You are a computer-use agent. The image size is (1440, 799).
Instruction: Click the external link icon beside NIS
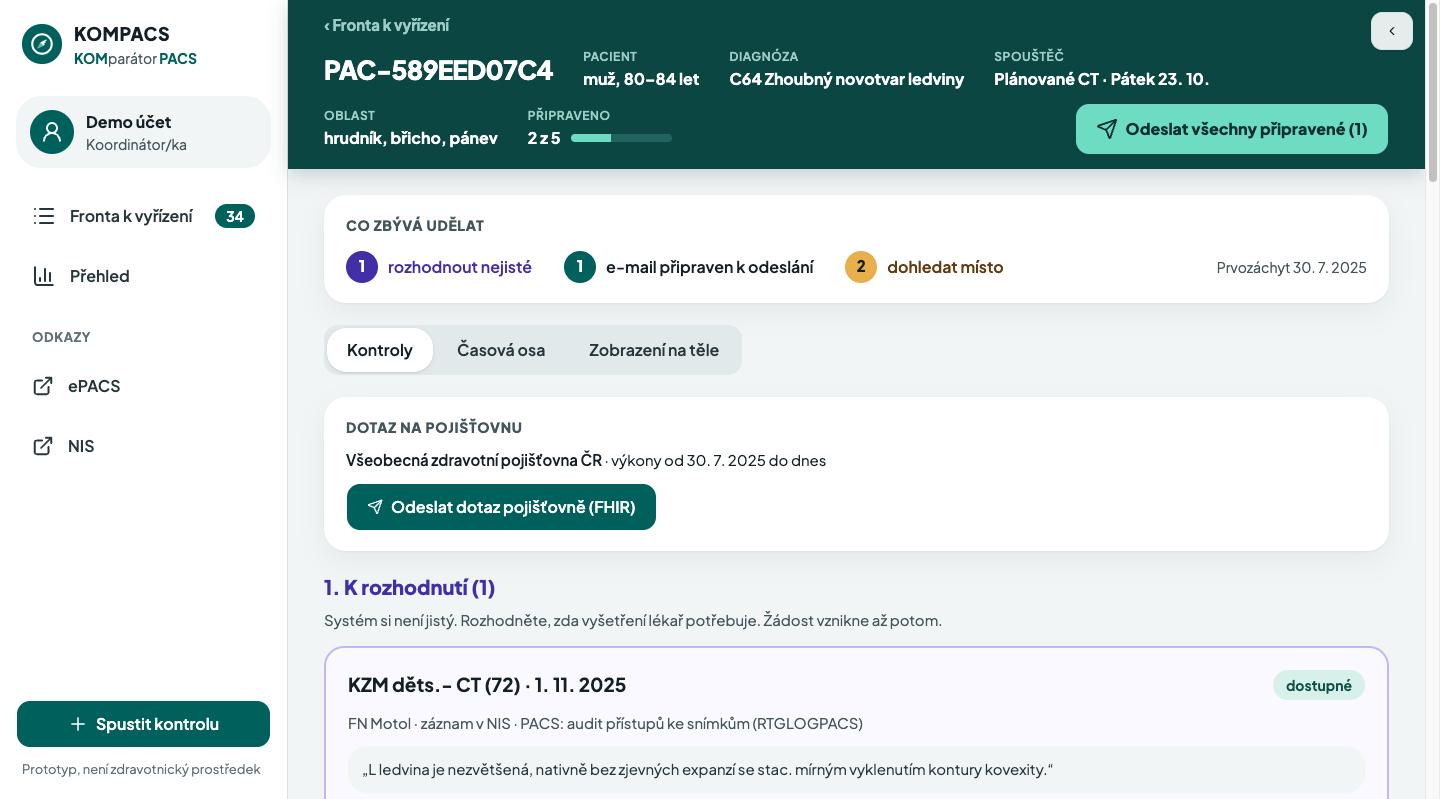pos(43,446)
